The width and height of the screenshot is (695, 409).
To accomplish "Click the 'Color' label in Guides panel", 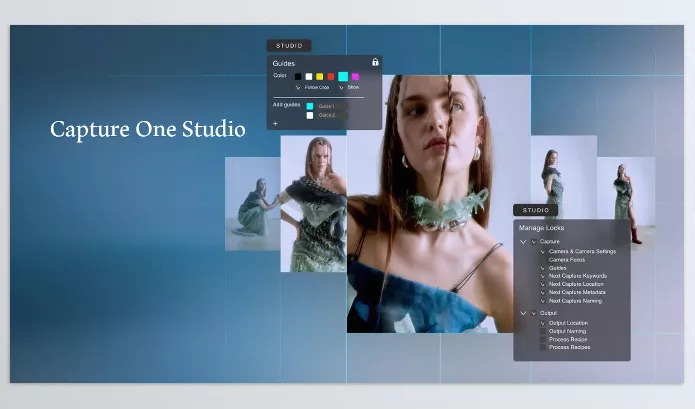I will pyautogui.click(x=280, y=76).
